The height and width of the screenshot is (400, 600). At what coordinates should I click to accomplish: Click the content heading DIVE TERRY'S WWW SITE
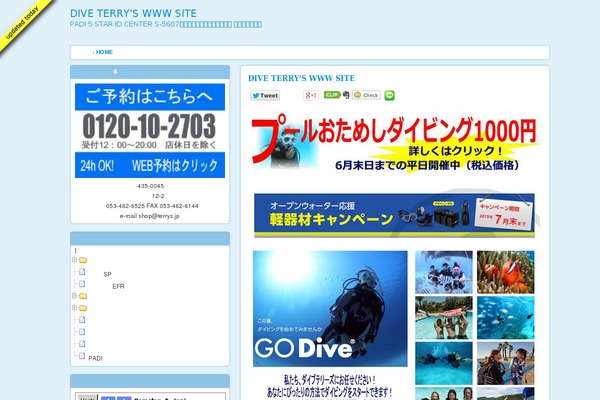click(x=302, y=78)
